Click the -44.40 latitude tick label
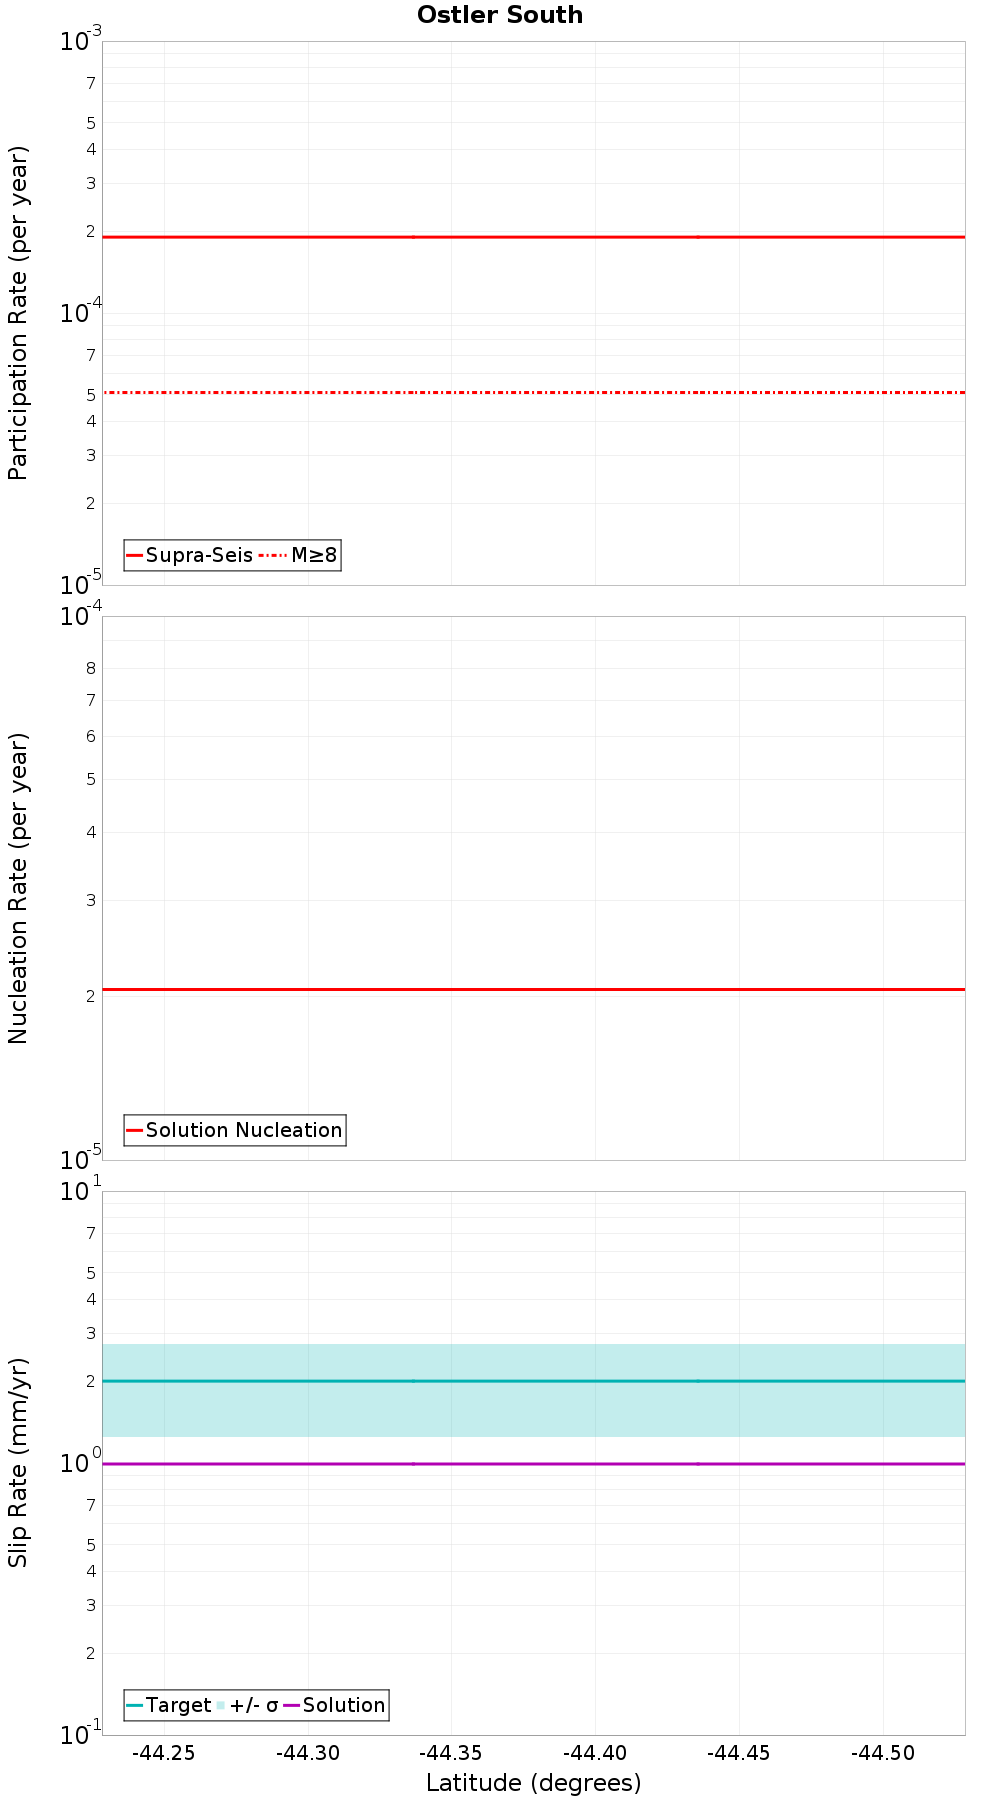The width and height of the screenshot is (1000, 1800). pyautogui.click(x=595, y=1753)
